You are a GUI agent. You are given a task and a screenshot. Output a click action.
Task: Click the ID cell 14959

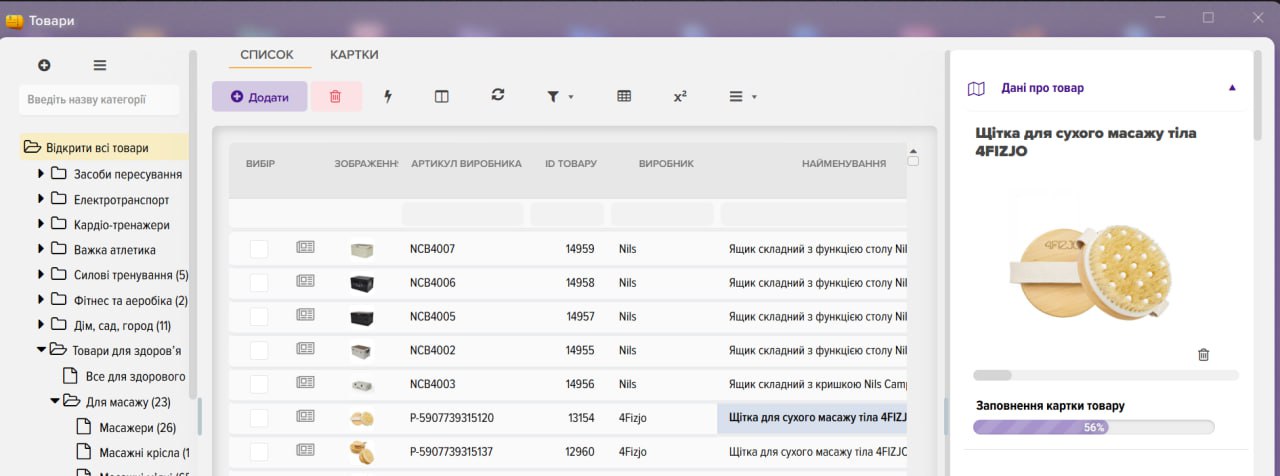tap(580, 249)
